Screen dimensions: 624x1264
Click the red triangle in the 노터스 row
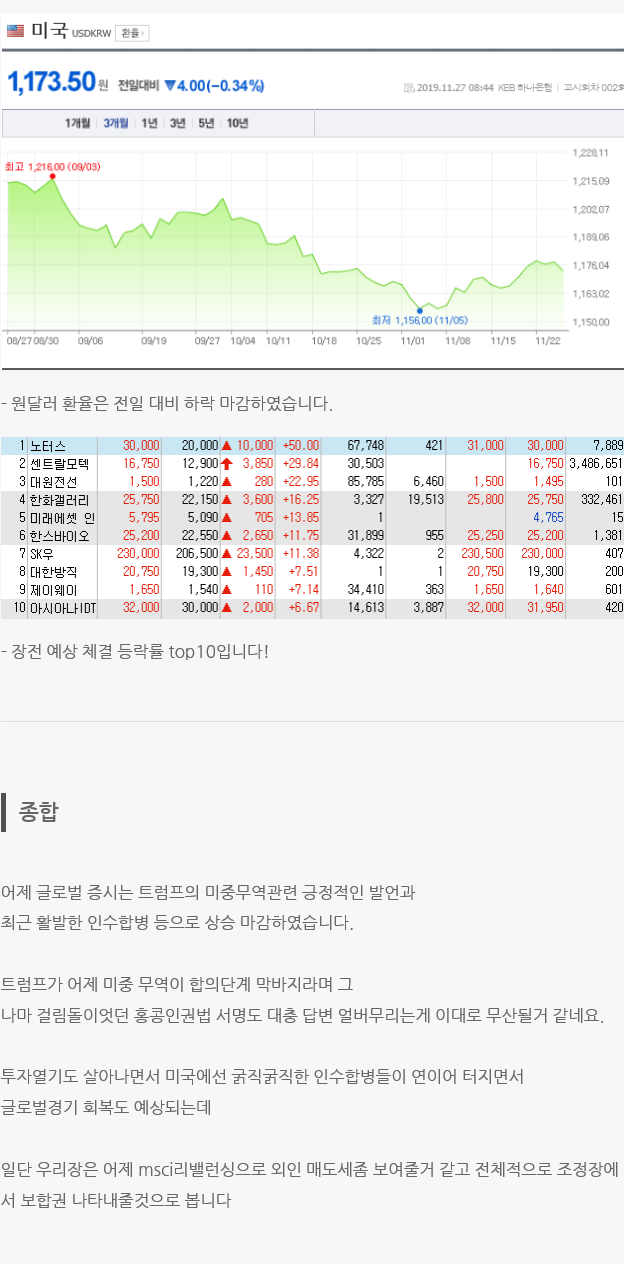(227, 445)
